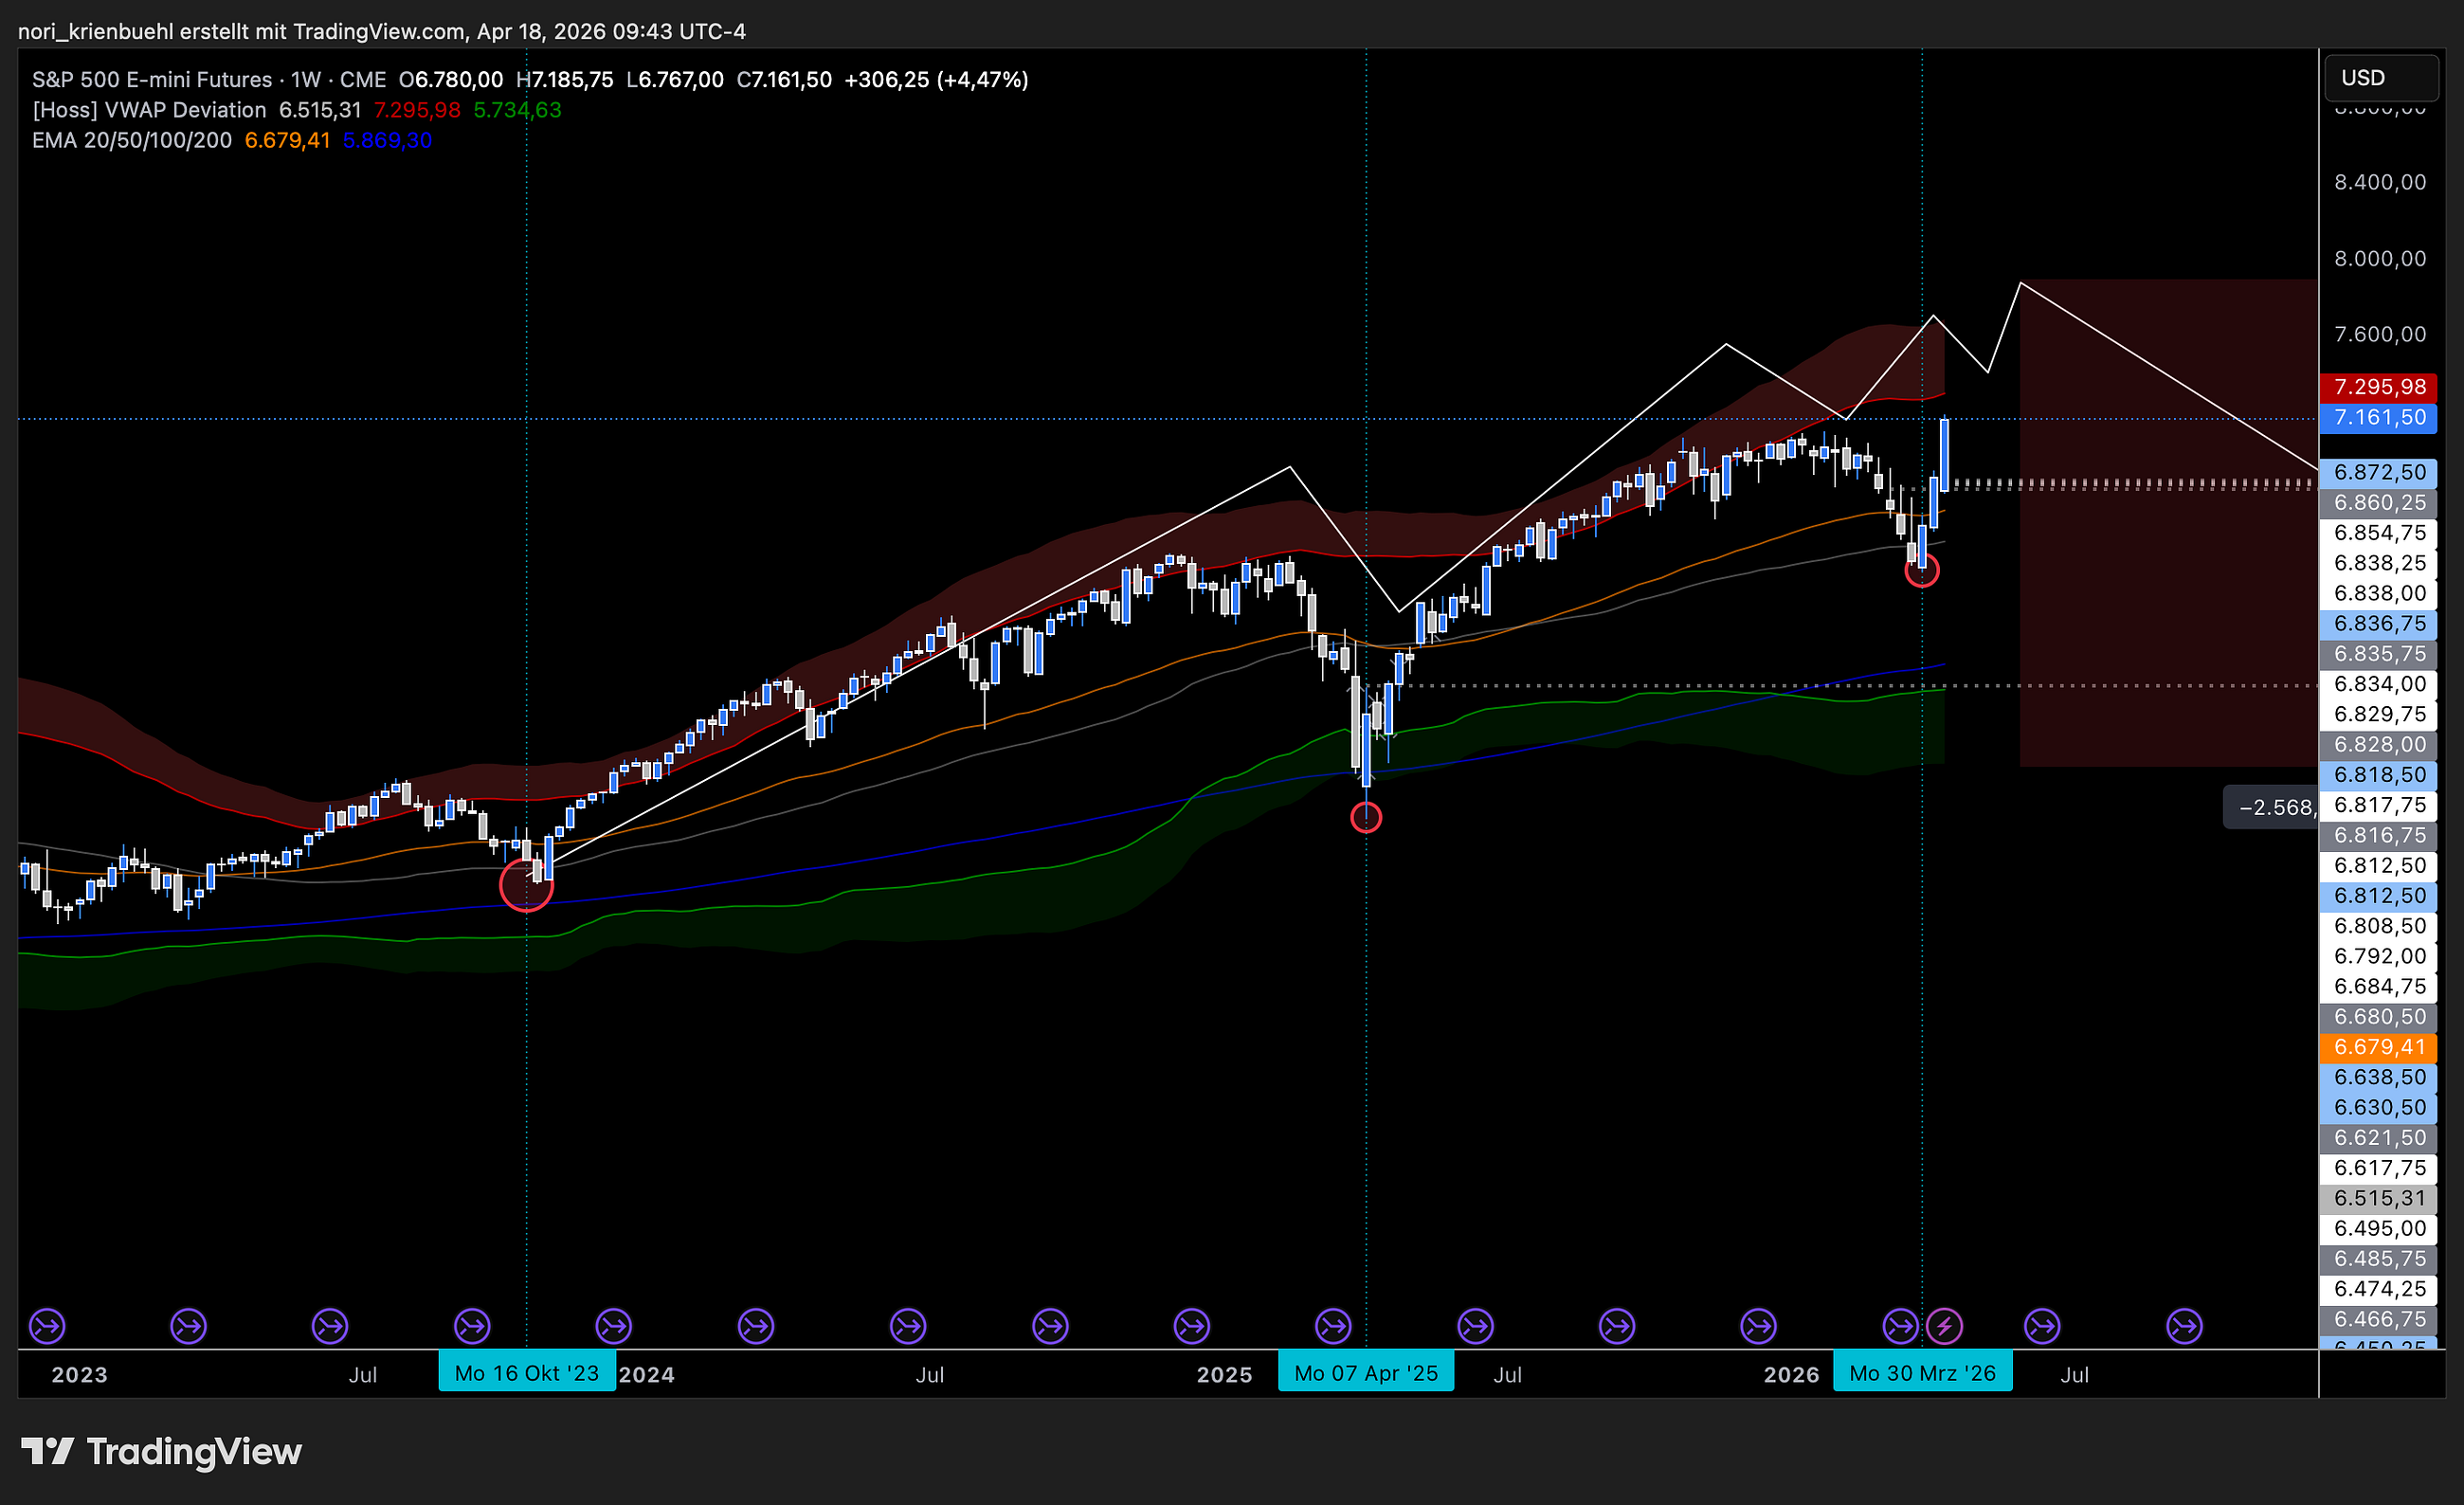Click the lightning bolt event icon
Image resolution: width=2464 pixels, height=1505 pixels.
point(1944,1327)
